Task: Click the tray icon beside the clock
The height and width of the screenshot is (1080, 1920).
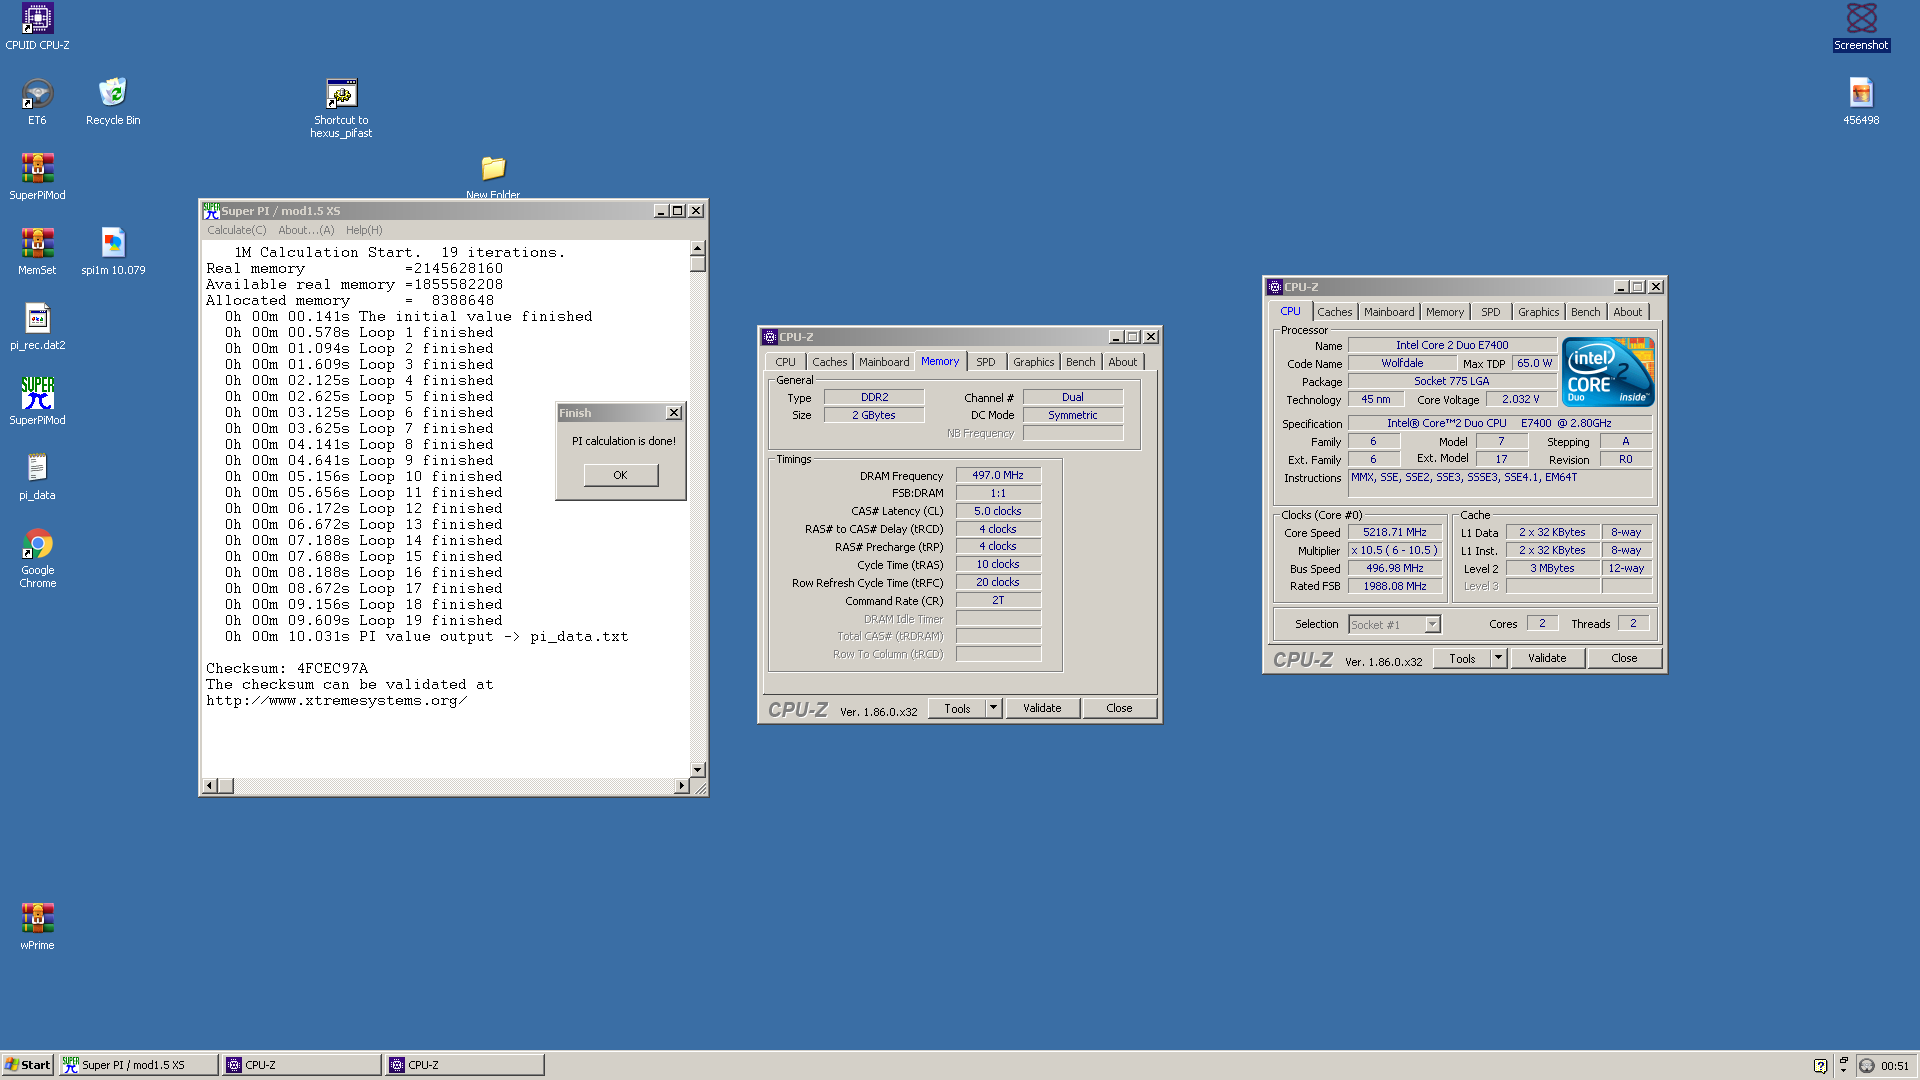Action: click(1867, 1065)
